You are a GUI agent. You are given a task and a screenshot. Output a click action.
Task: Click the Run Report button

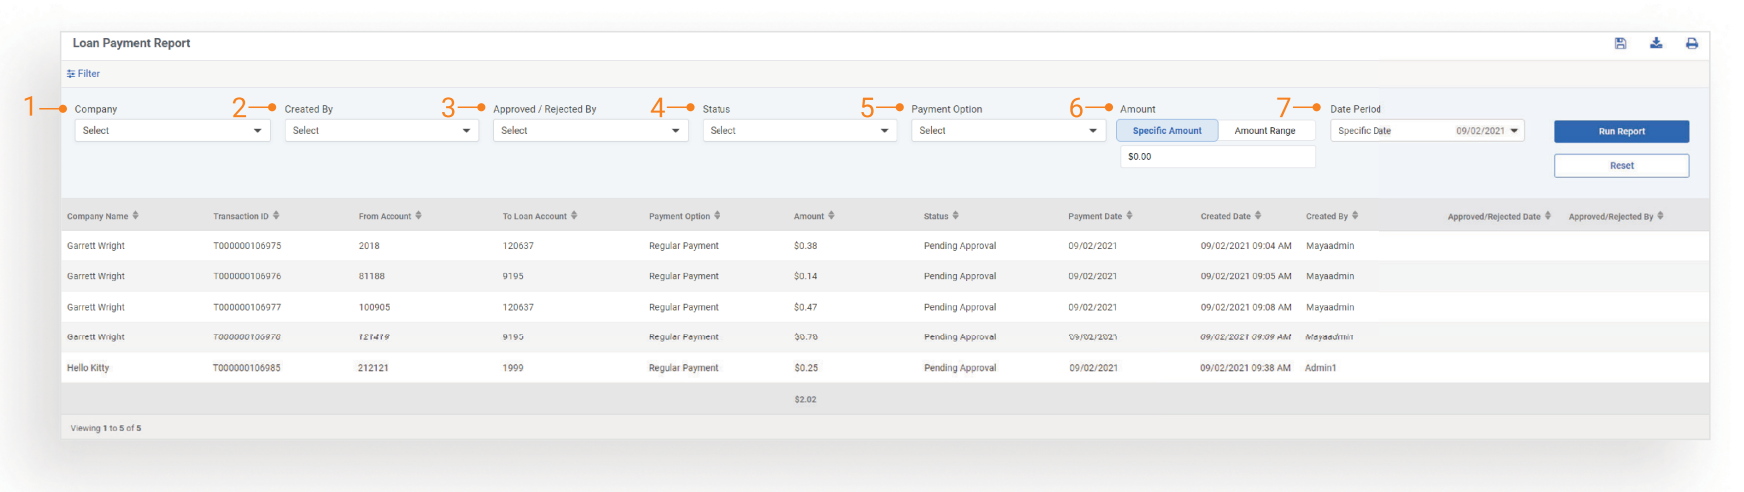pos(1621,131)
